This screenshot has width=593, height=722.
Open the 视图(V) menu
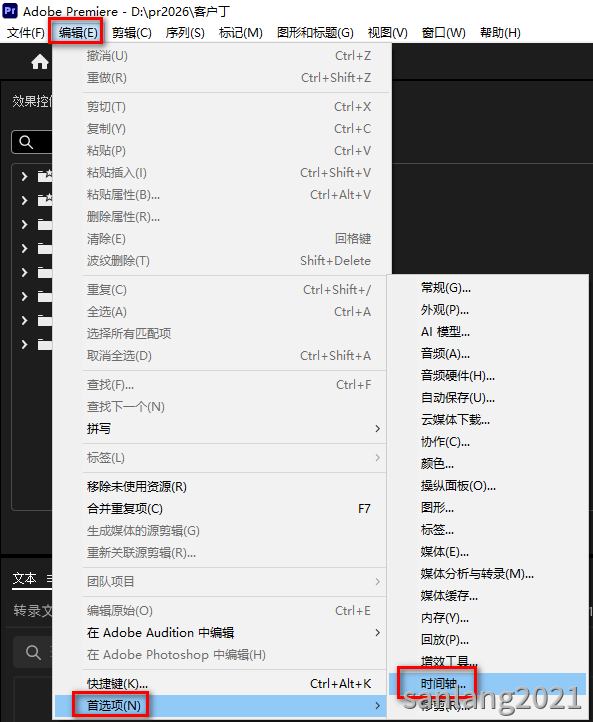tap(388, 33)
